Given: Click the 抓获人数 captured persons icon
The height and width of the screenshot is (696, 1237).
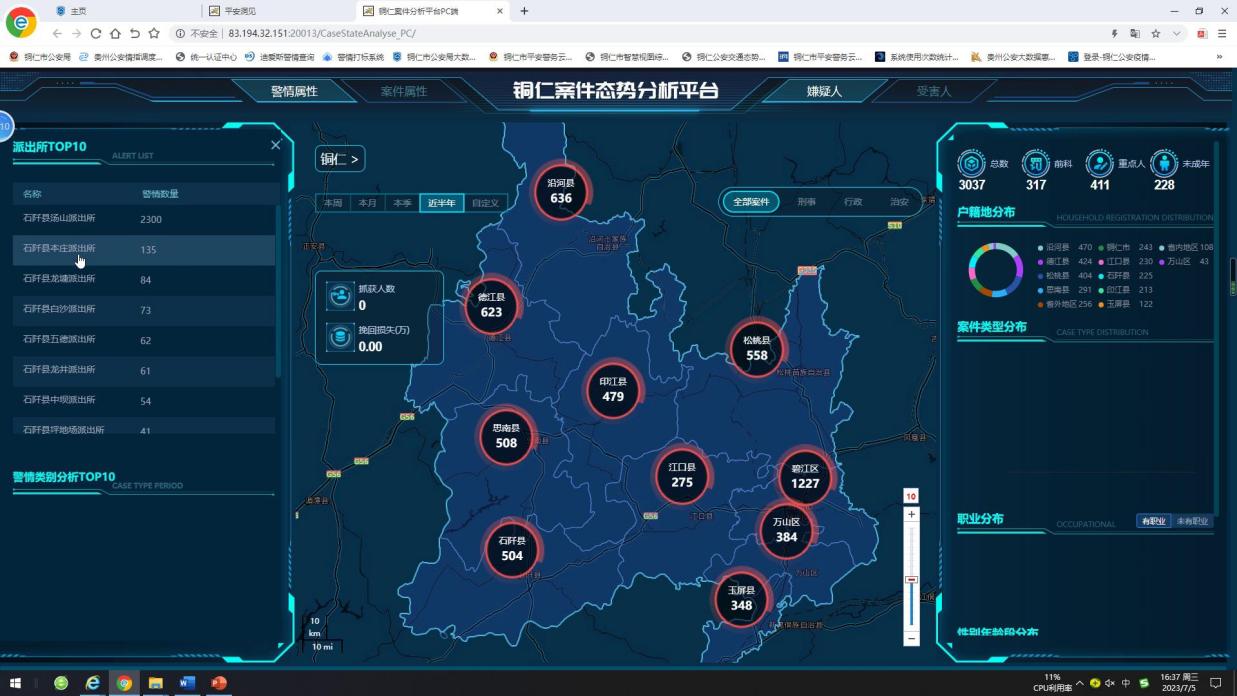Looking at the screenshot, I should click(x=340, y=296).
